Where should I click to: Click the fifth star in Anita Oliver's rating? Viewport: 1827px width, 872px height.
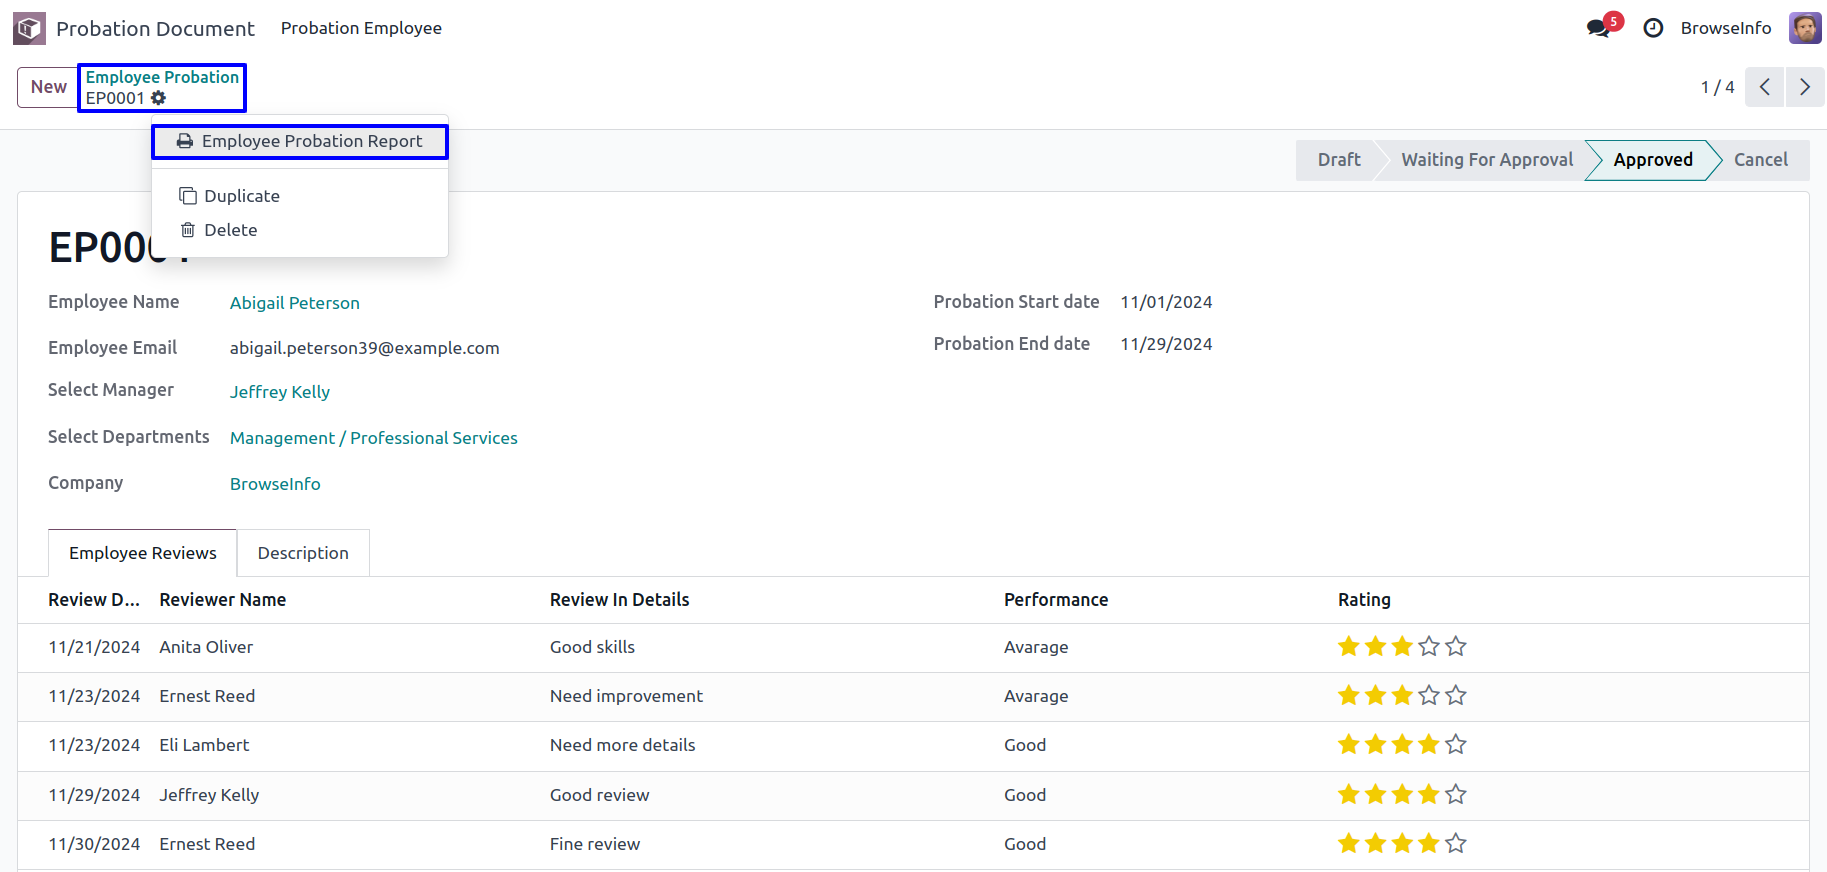(1456, 647)
